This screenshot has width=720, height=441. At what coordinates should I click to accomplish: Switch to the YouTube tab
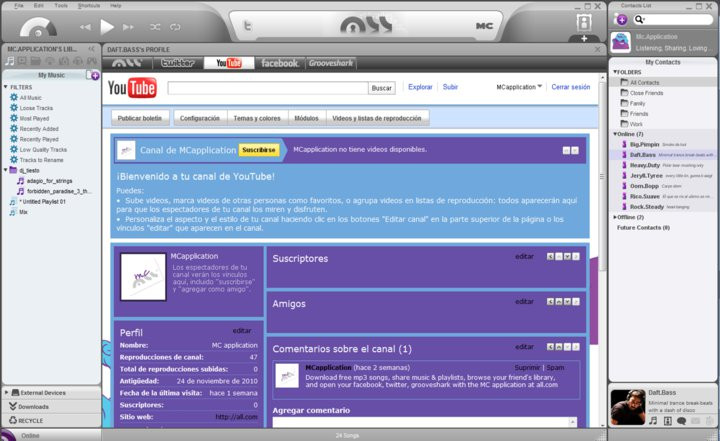(229, 63)
